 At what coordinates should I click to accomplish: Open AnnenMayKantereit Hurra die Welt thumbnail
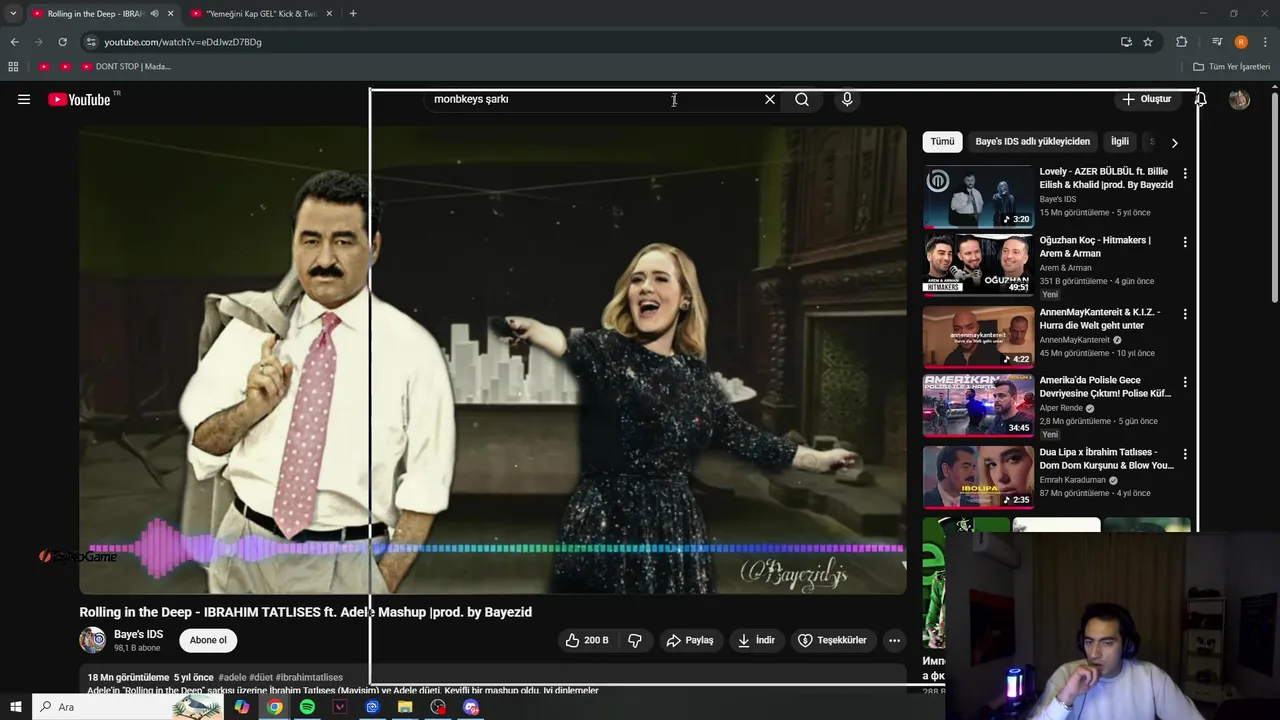[978, 337]
